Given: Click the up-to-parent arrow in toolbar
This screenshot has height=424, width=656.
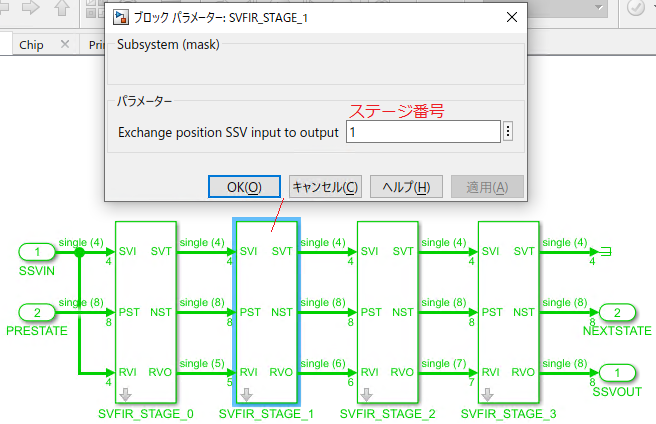Looking at the screenshot, I should click(62, 7).
